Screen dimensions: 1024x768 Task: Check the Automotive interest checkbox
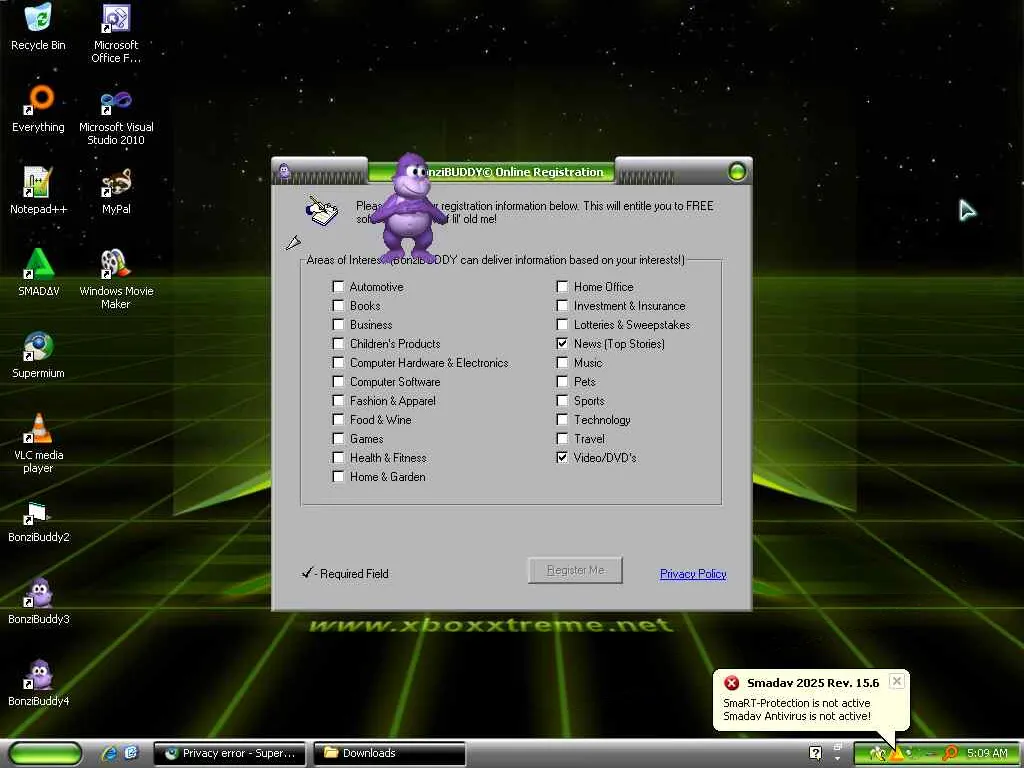point(338,286)
